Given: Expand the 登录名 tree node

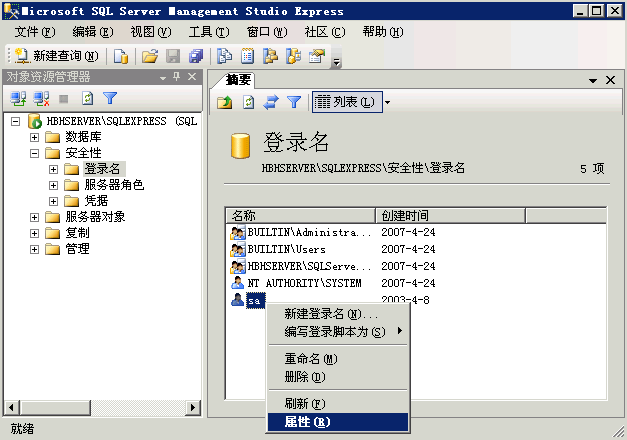Looking at the screenshot, I should tap(53, 169).
